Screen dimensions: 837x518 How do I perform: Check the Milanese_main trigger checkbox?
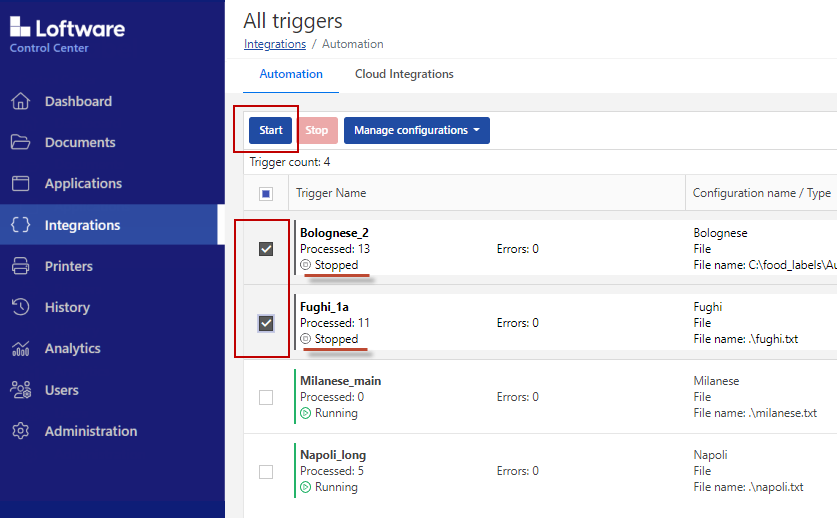click(266, 397)
